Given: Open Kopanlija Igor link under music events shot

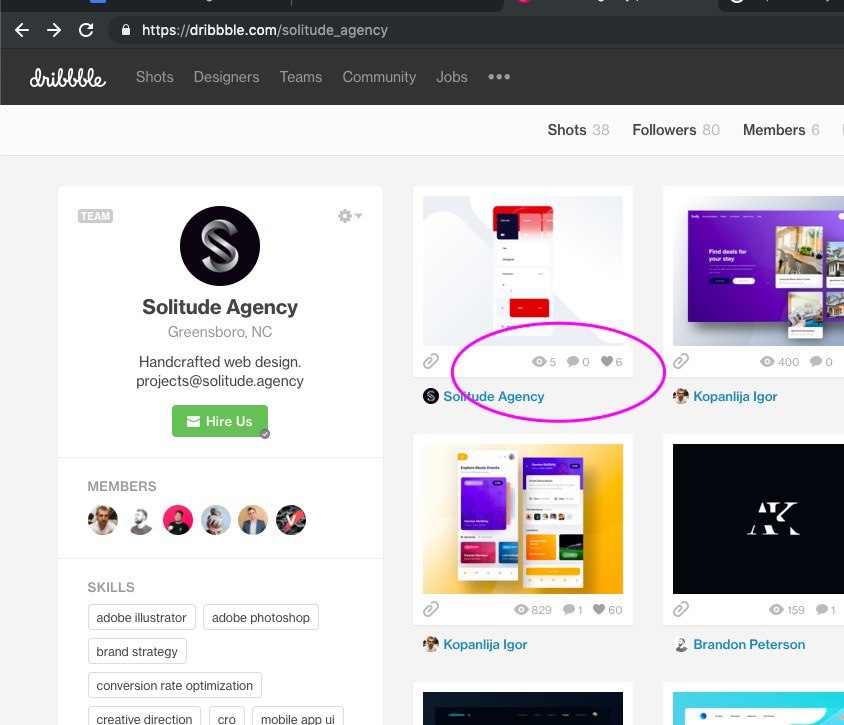Looking at the screenshot, I should [486, 644].
